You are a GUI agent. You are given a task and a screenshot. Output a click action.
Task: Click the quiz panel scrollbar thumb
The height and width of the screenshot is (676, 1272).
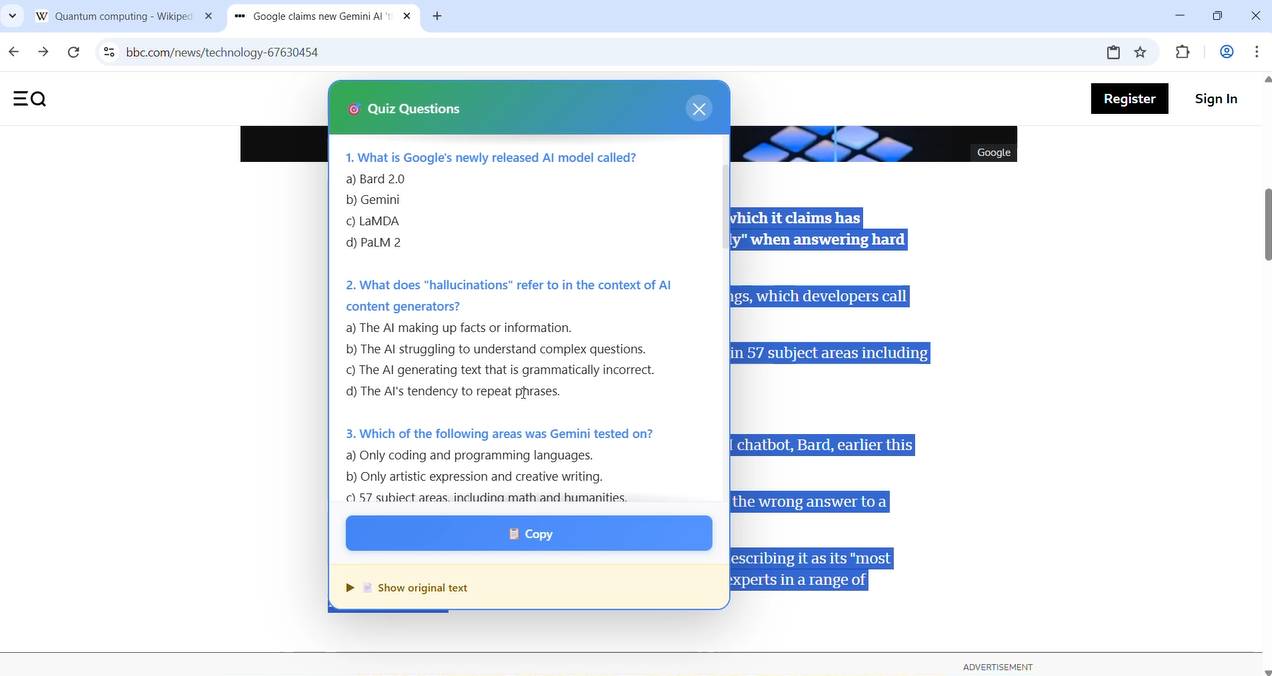pyautogui.click(x=726, y=206)
